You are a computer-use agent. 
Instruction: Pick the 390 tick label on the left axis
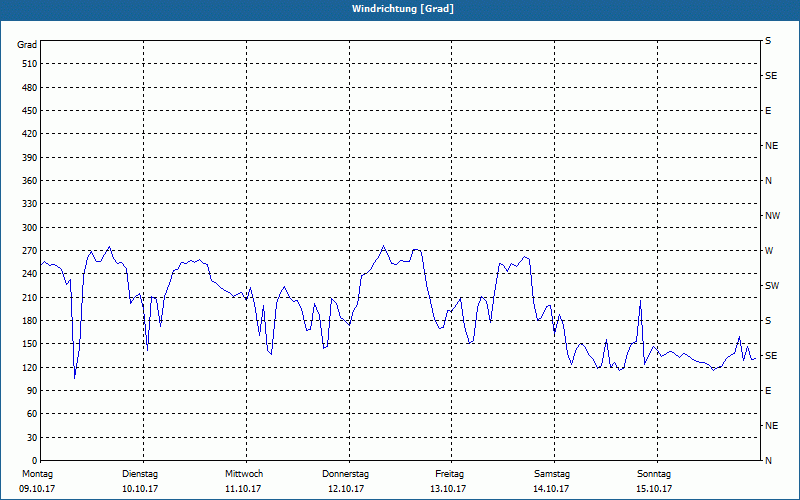[x=30, y=158]
